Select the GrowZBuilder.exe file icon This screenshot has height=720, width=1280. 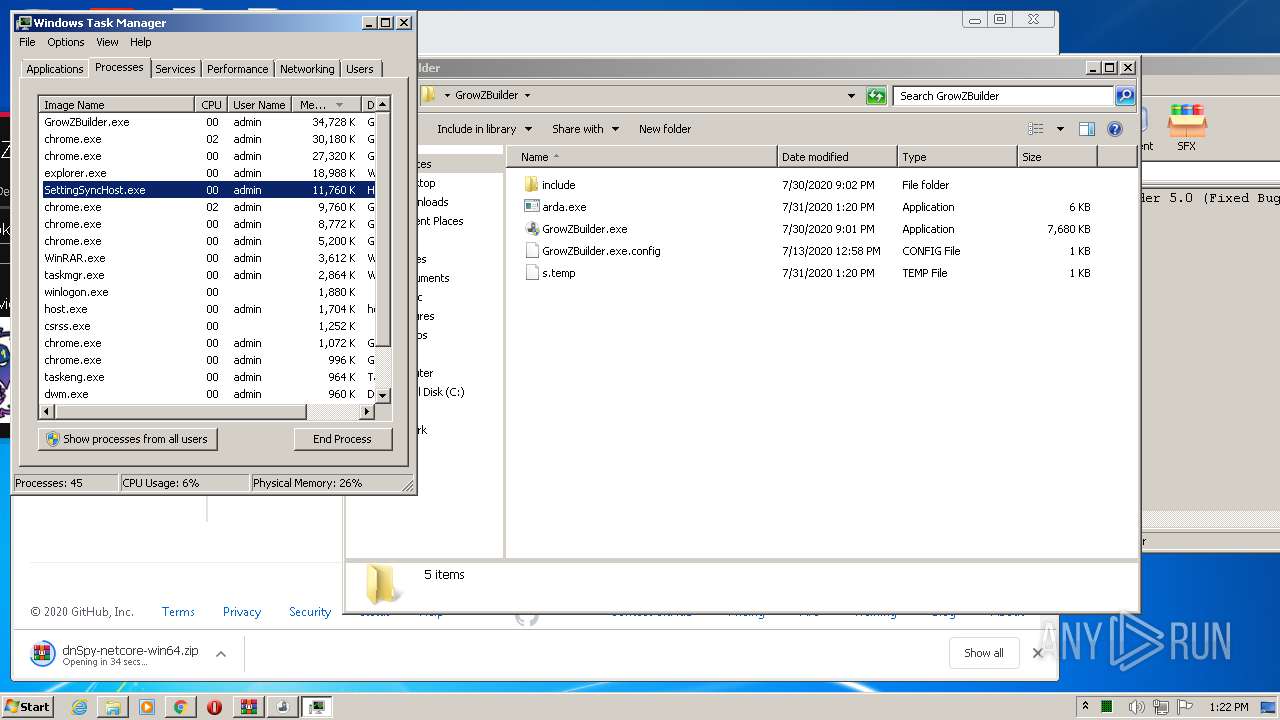(532, 229)
